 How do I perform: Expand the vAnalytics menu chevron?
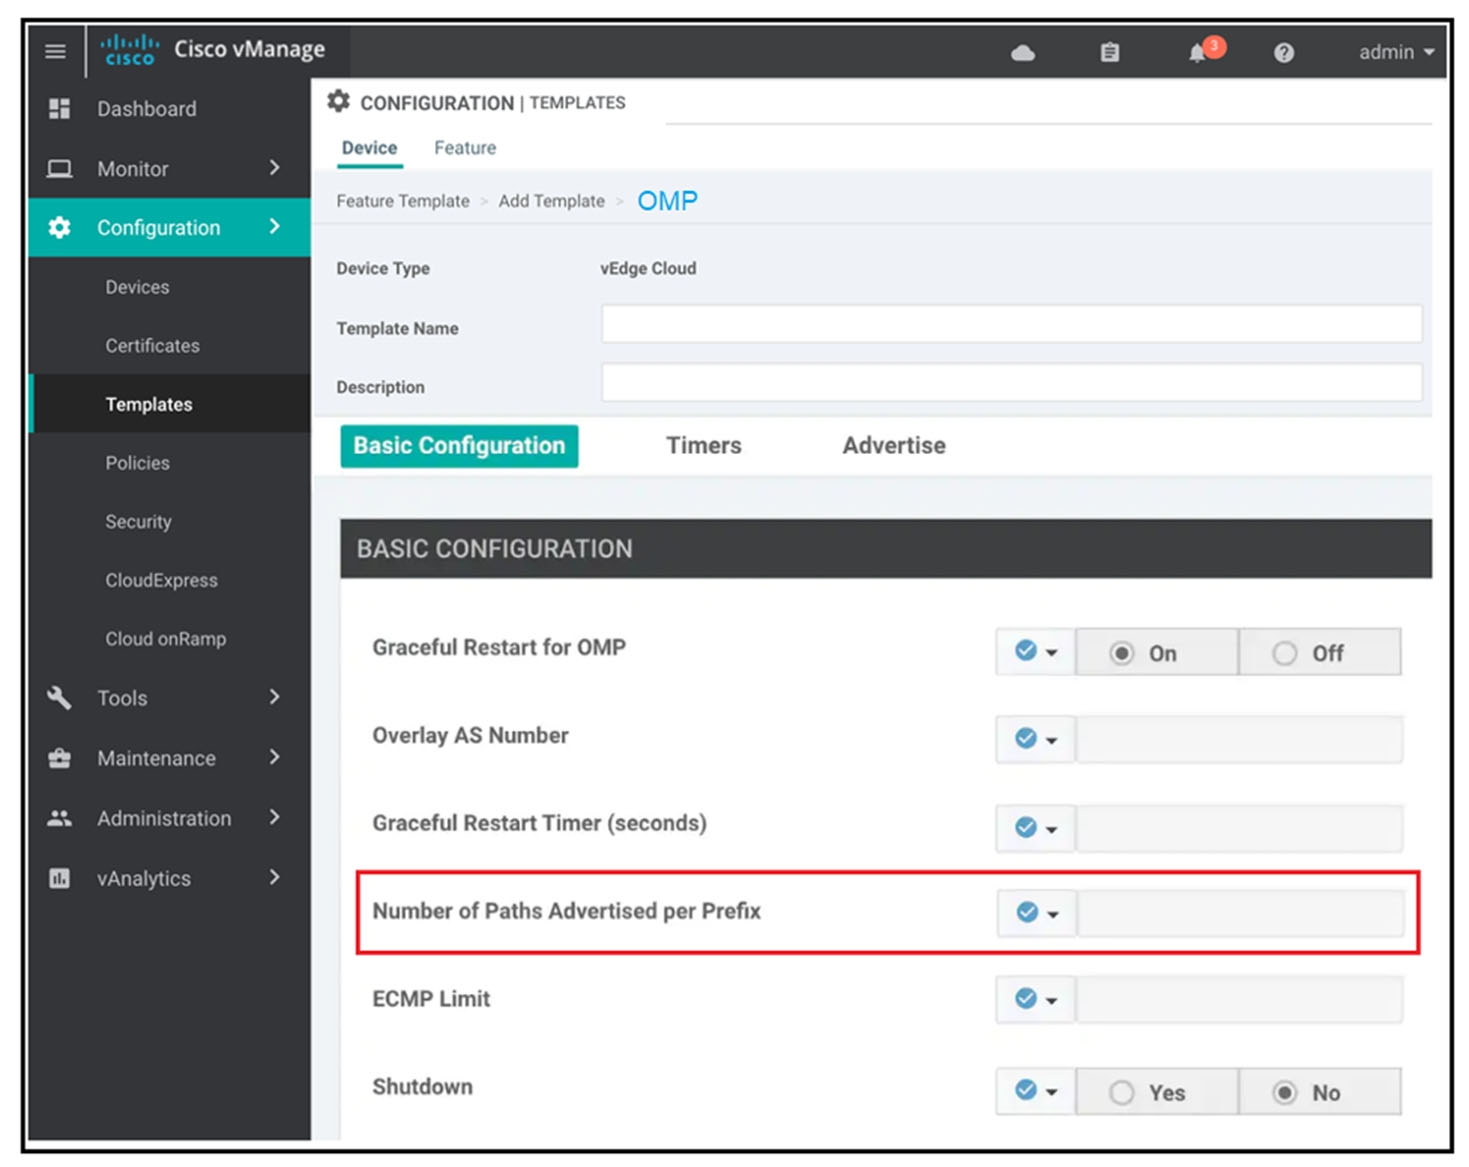pos(275,877)
